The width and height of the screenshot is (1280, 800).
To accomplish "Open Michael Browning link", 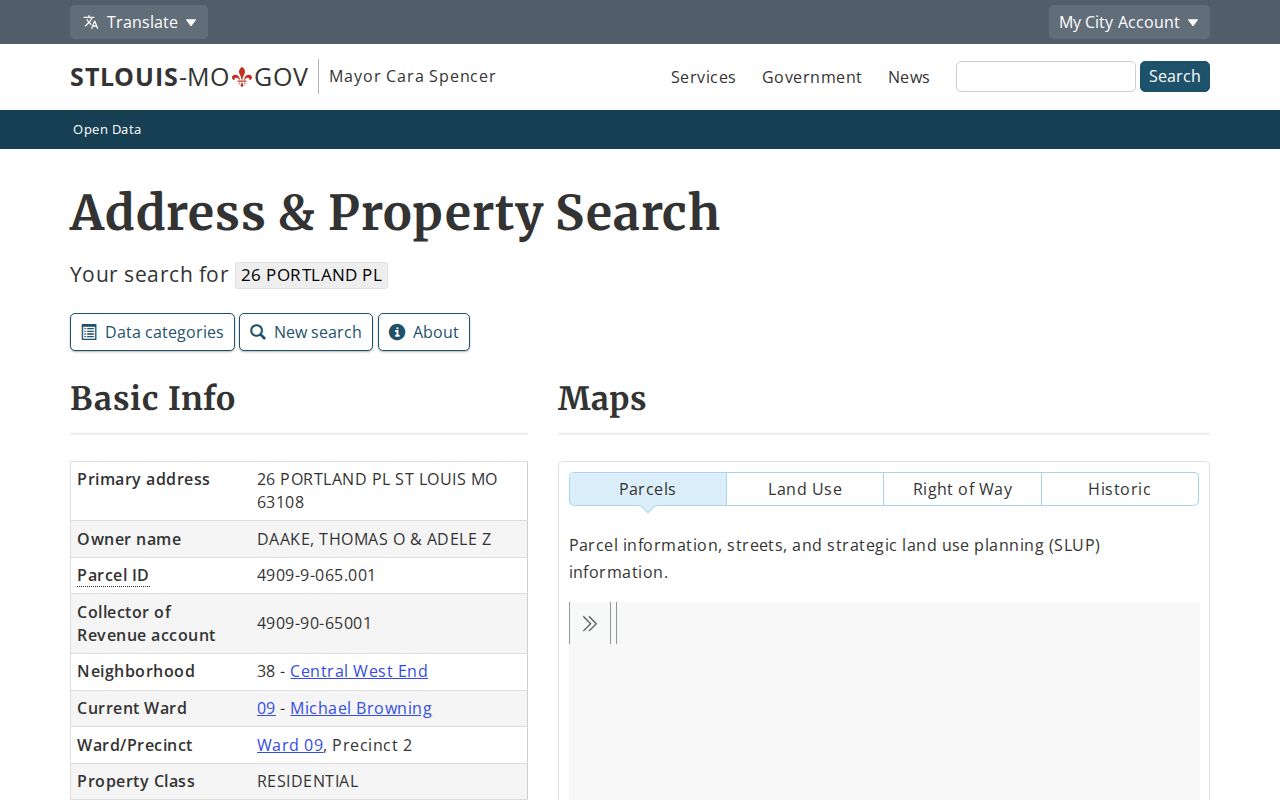I will [361, 708].
